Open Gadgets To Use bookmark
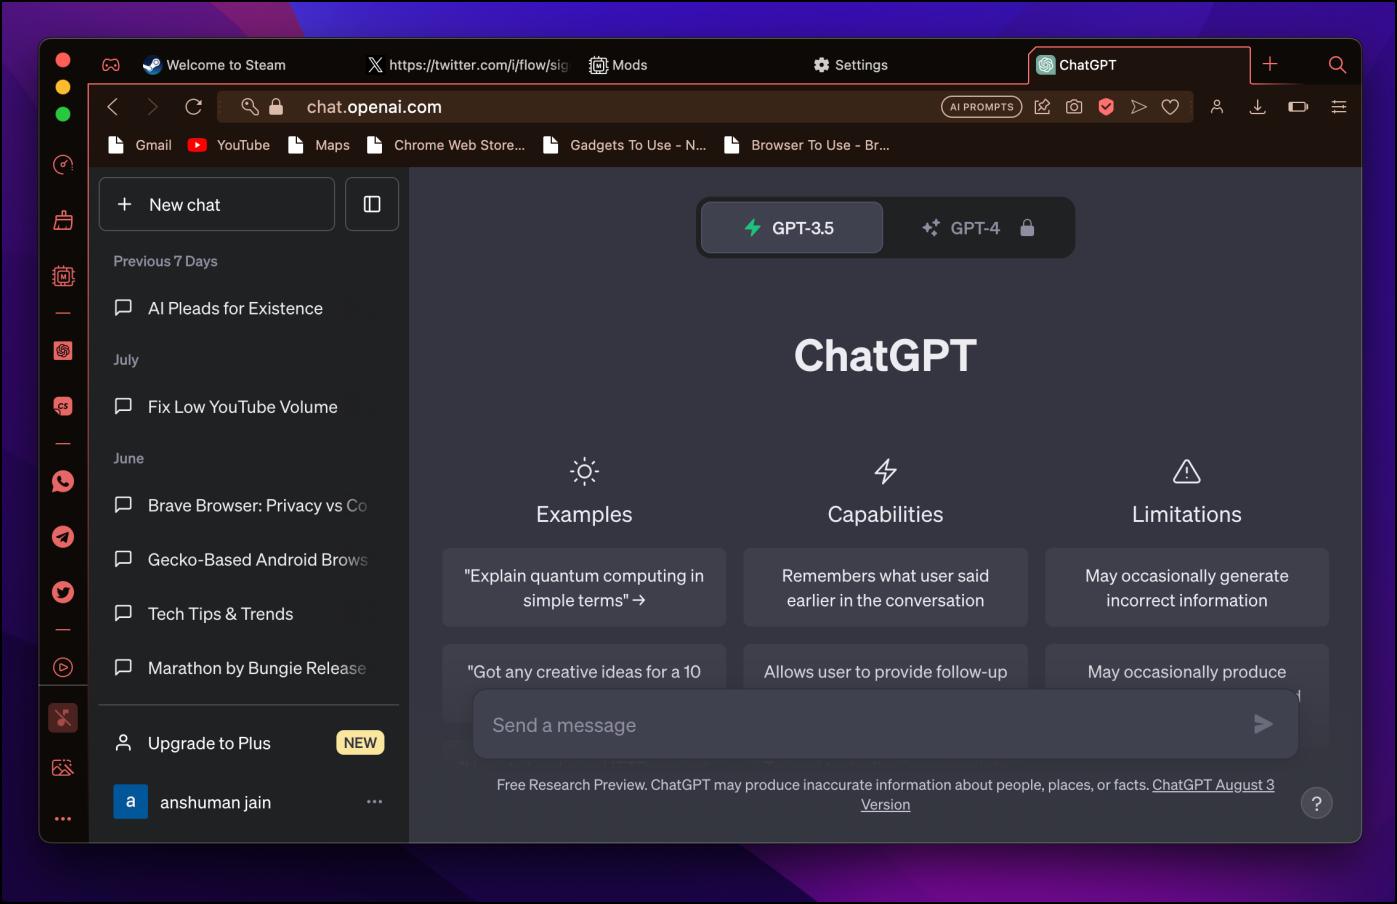This screenshot has height=904, width=1397. click(625, 145)
